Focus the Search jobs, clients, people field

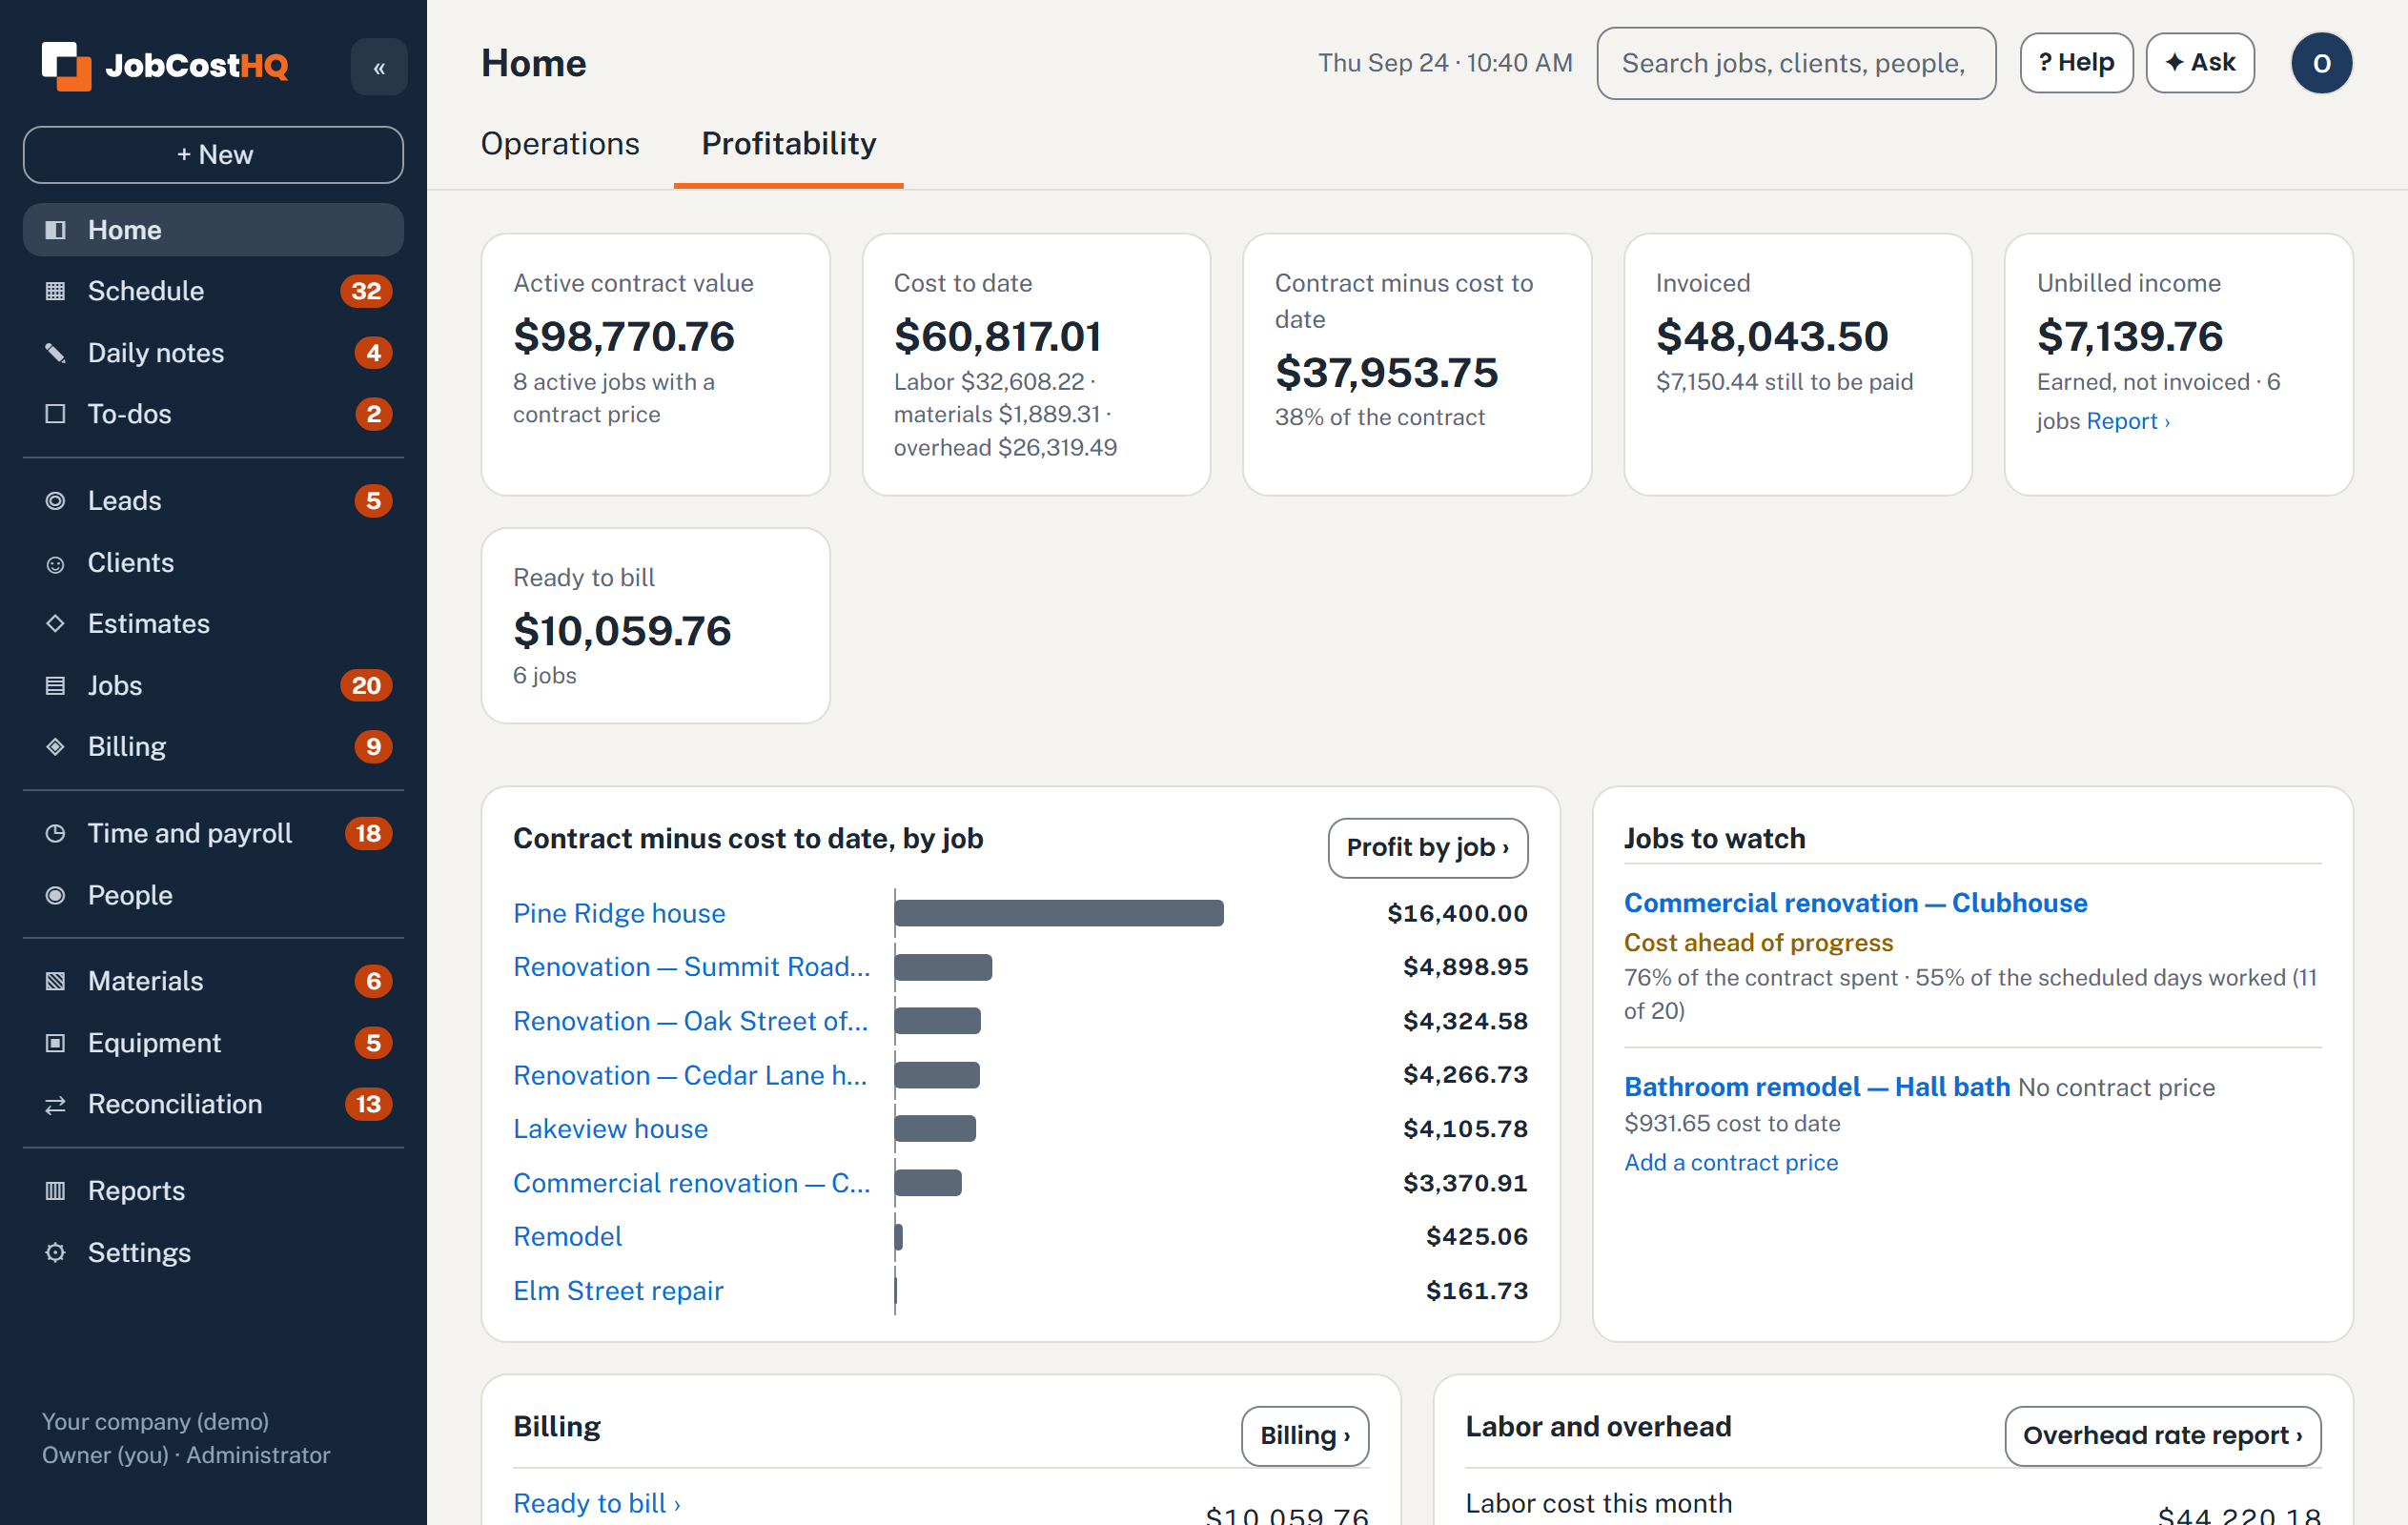tap(1796, 63)
